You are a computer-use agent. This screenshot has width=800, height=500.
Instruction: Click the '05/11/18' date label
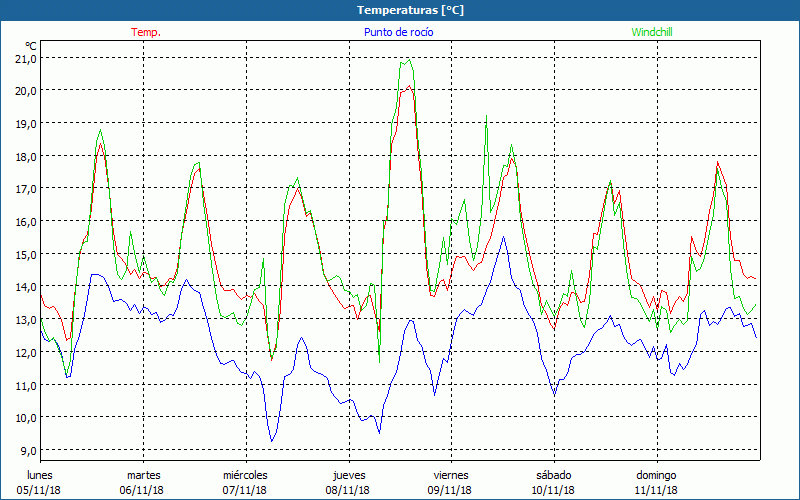[38, 490]
